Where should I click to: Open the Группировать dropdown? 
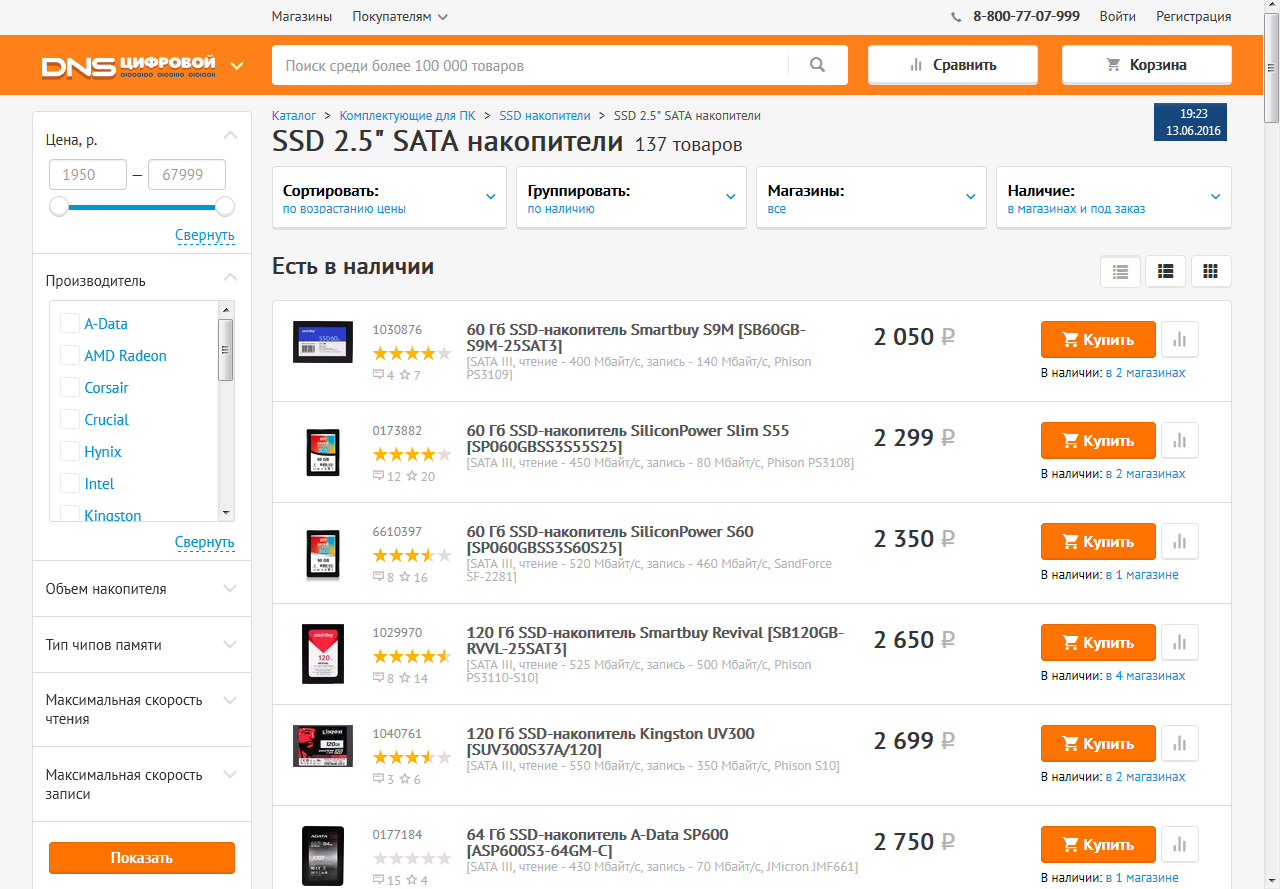point(631,198)
